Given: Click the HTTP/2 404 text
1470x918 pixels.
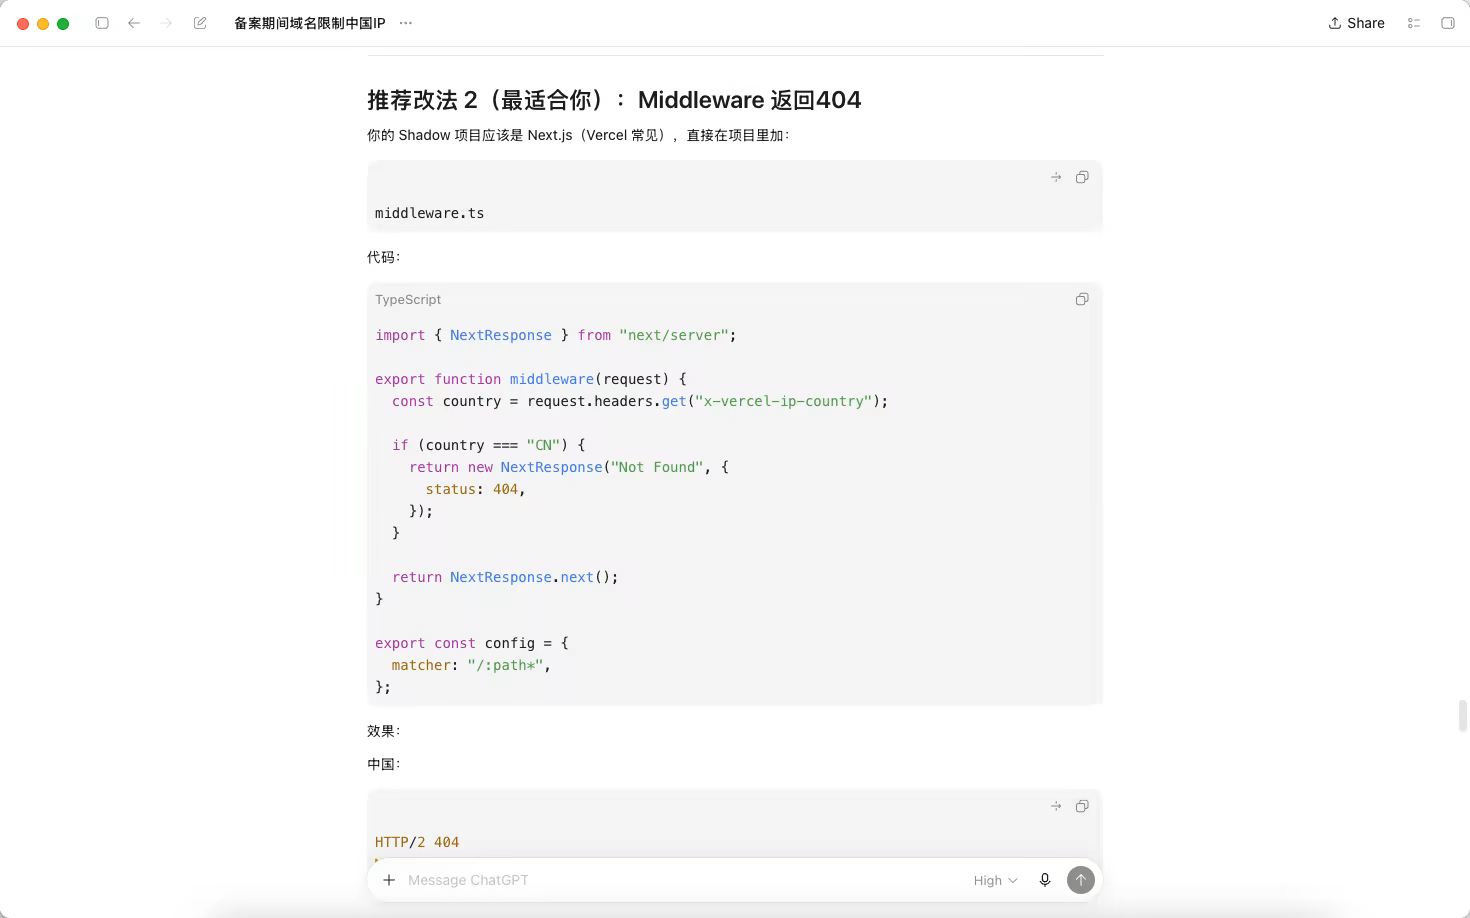Looking at the screenshot, I should tap(417, 842).
